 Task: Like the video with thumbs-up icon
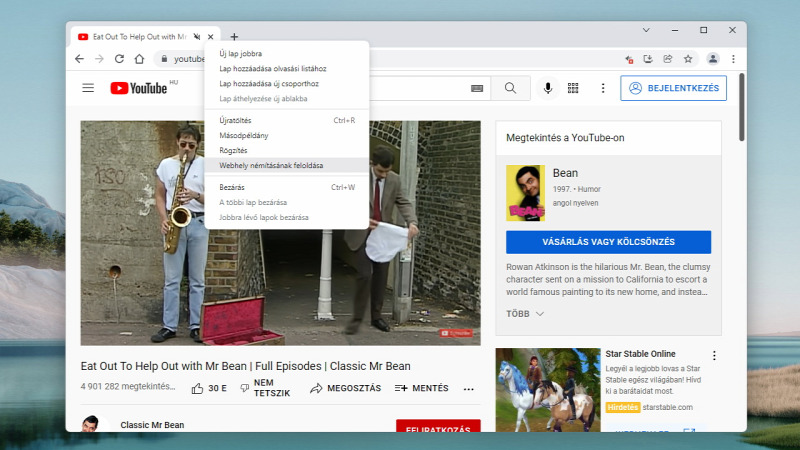tap(197, 389)
